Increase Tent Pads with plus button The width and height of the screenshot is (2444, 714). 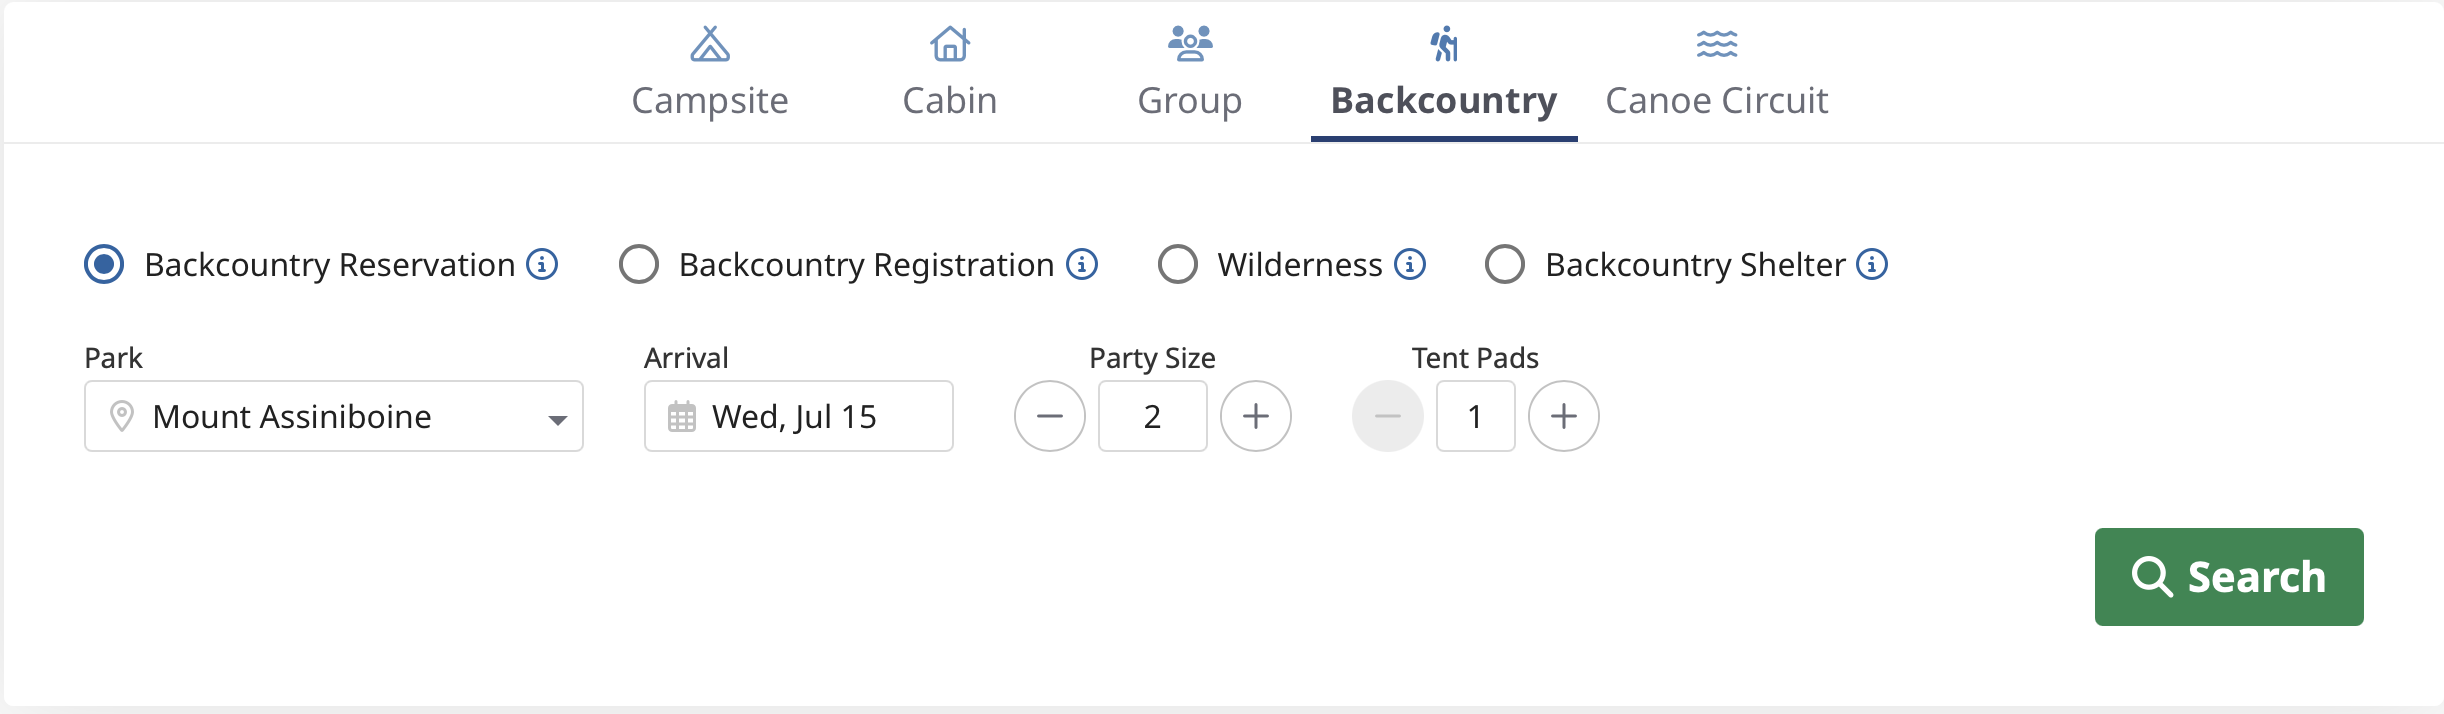(1563, 416)
